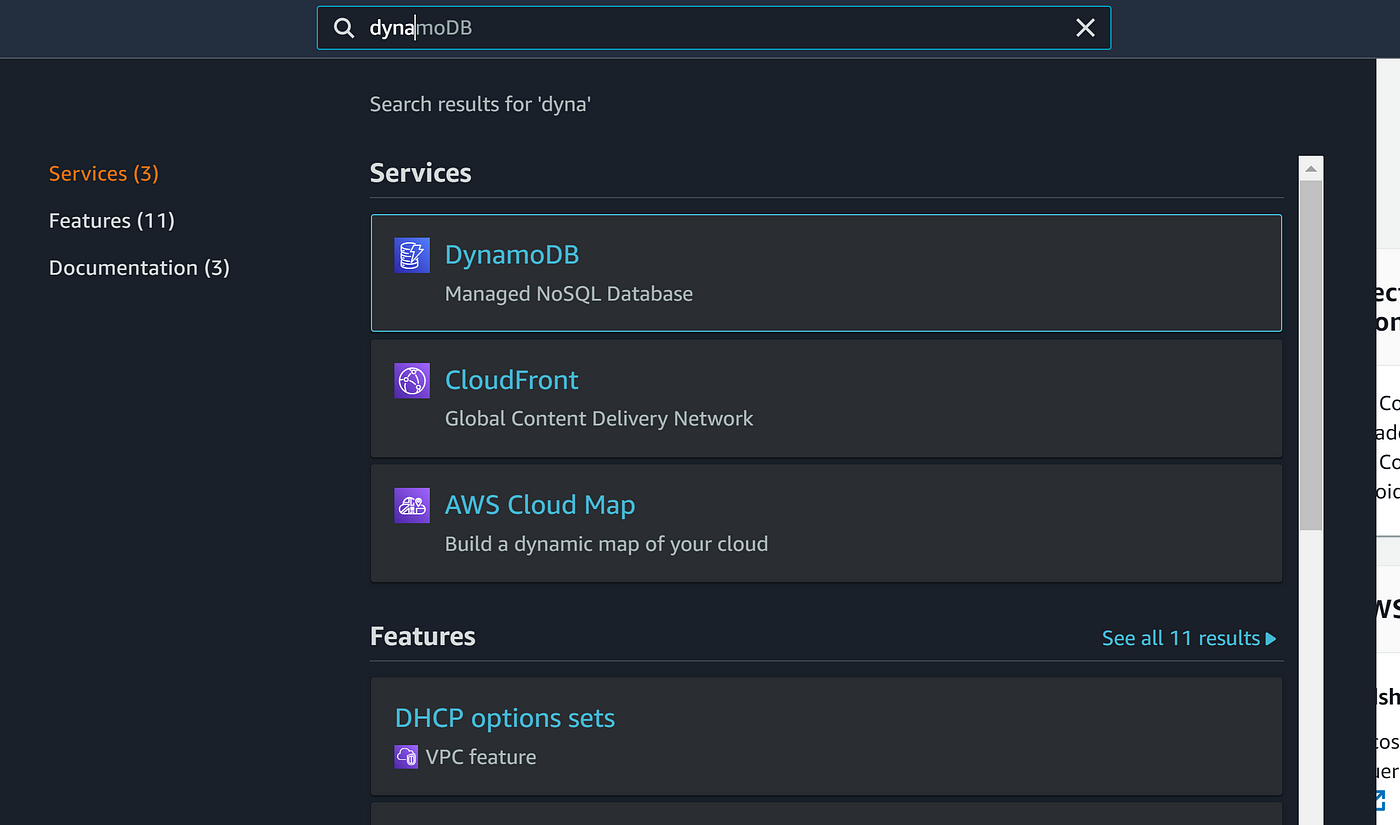The width and height of the screenshot is (1400, 825).
Task: Click the CloudFront service icon
Action: [x=412, y=380]
